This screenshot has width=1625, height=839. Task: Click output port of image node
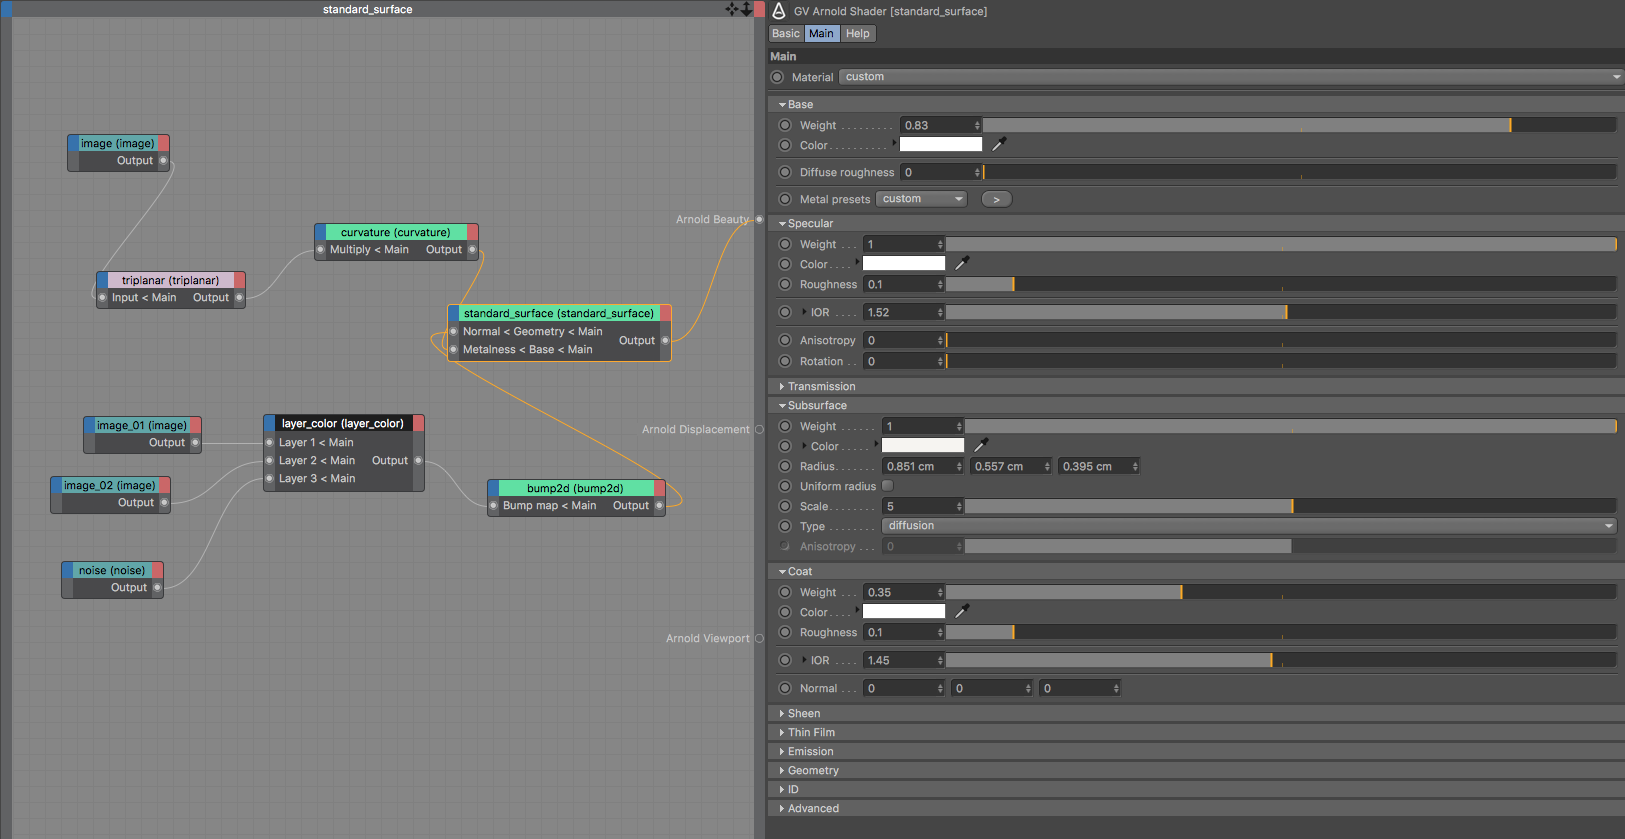pyautogui.click(x=163, y=160)
